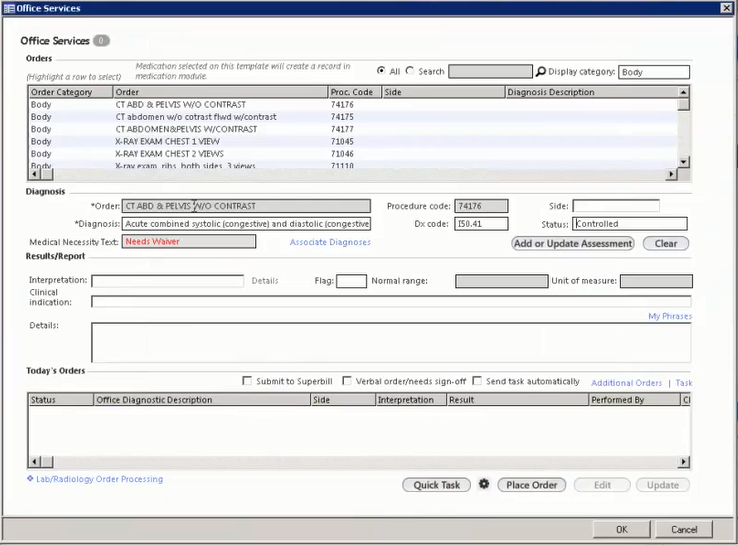
Task: Click the Clinical indication field
Action: [x=391, y=301]
